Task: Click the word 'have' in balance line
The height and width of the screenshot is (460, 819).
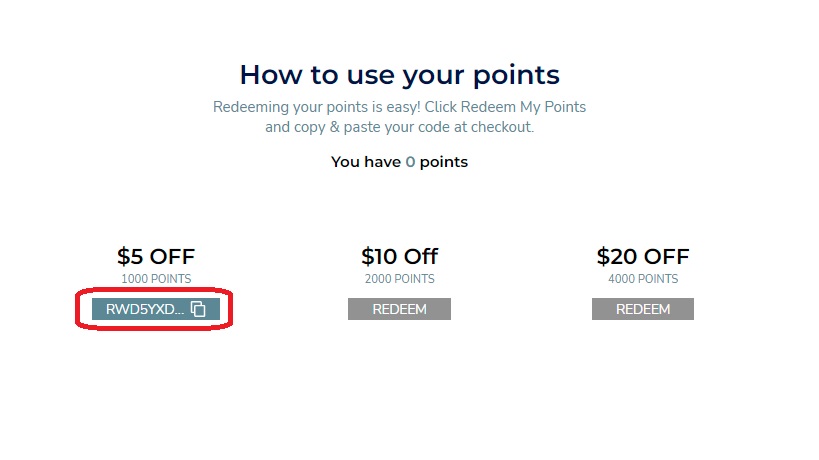Action: 383,162
